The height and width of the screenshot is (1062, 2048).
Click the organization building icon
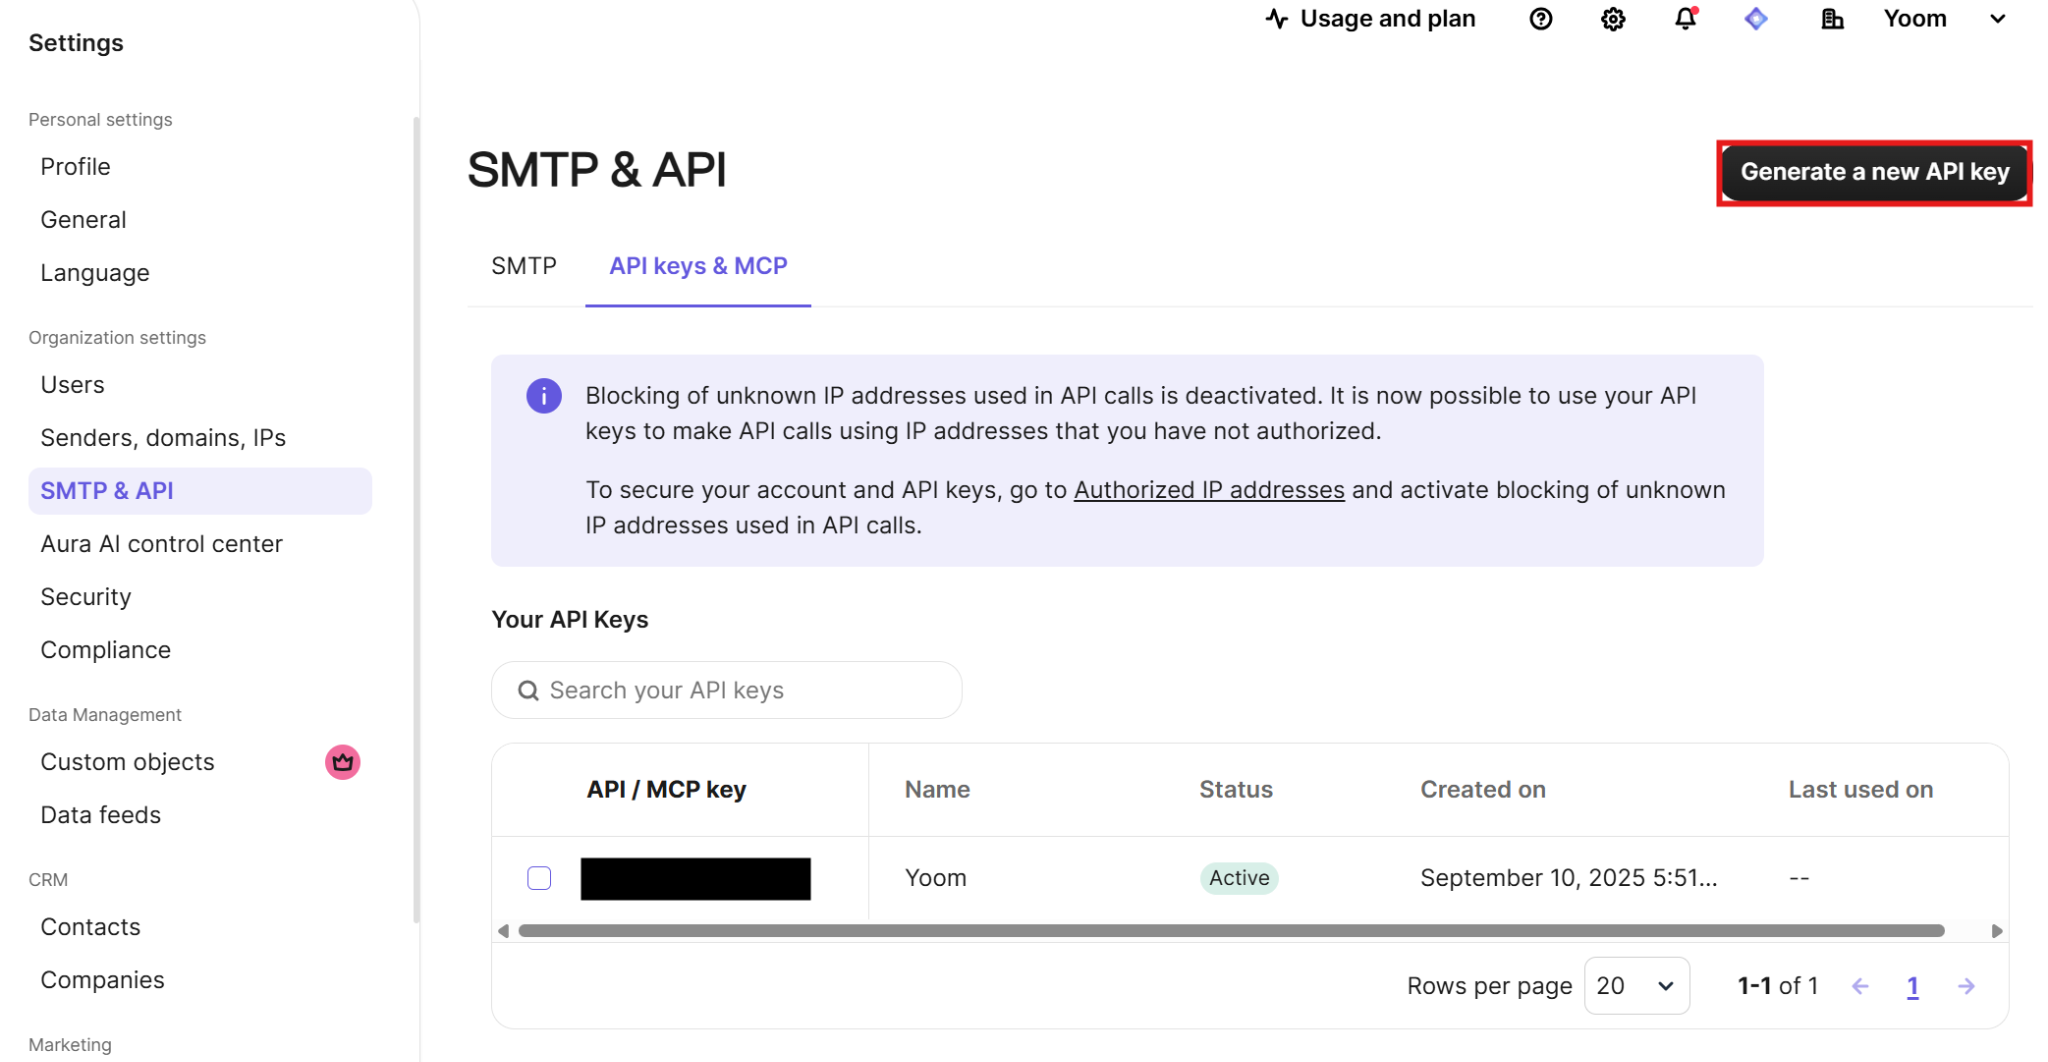[1832, 19]
